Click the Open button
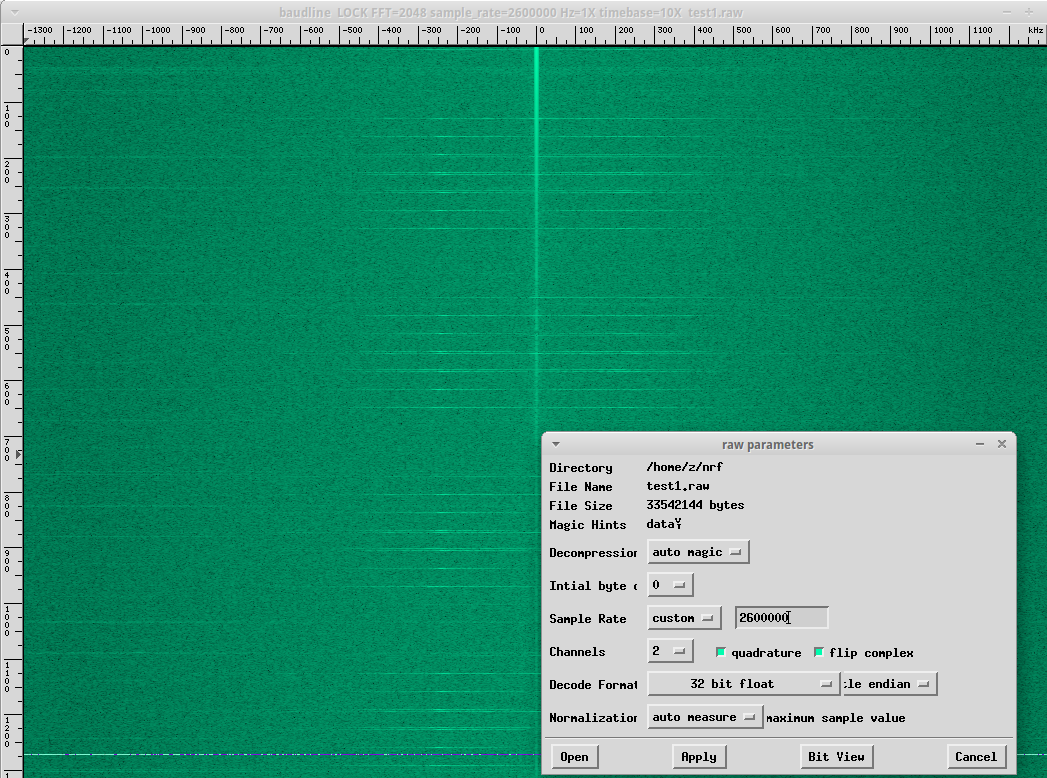Screen dimensions: 1047x778 [574, 757]
